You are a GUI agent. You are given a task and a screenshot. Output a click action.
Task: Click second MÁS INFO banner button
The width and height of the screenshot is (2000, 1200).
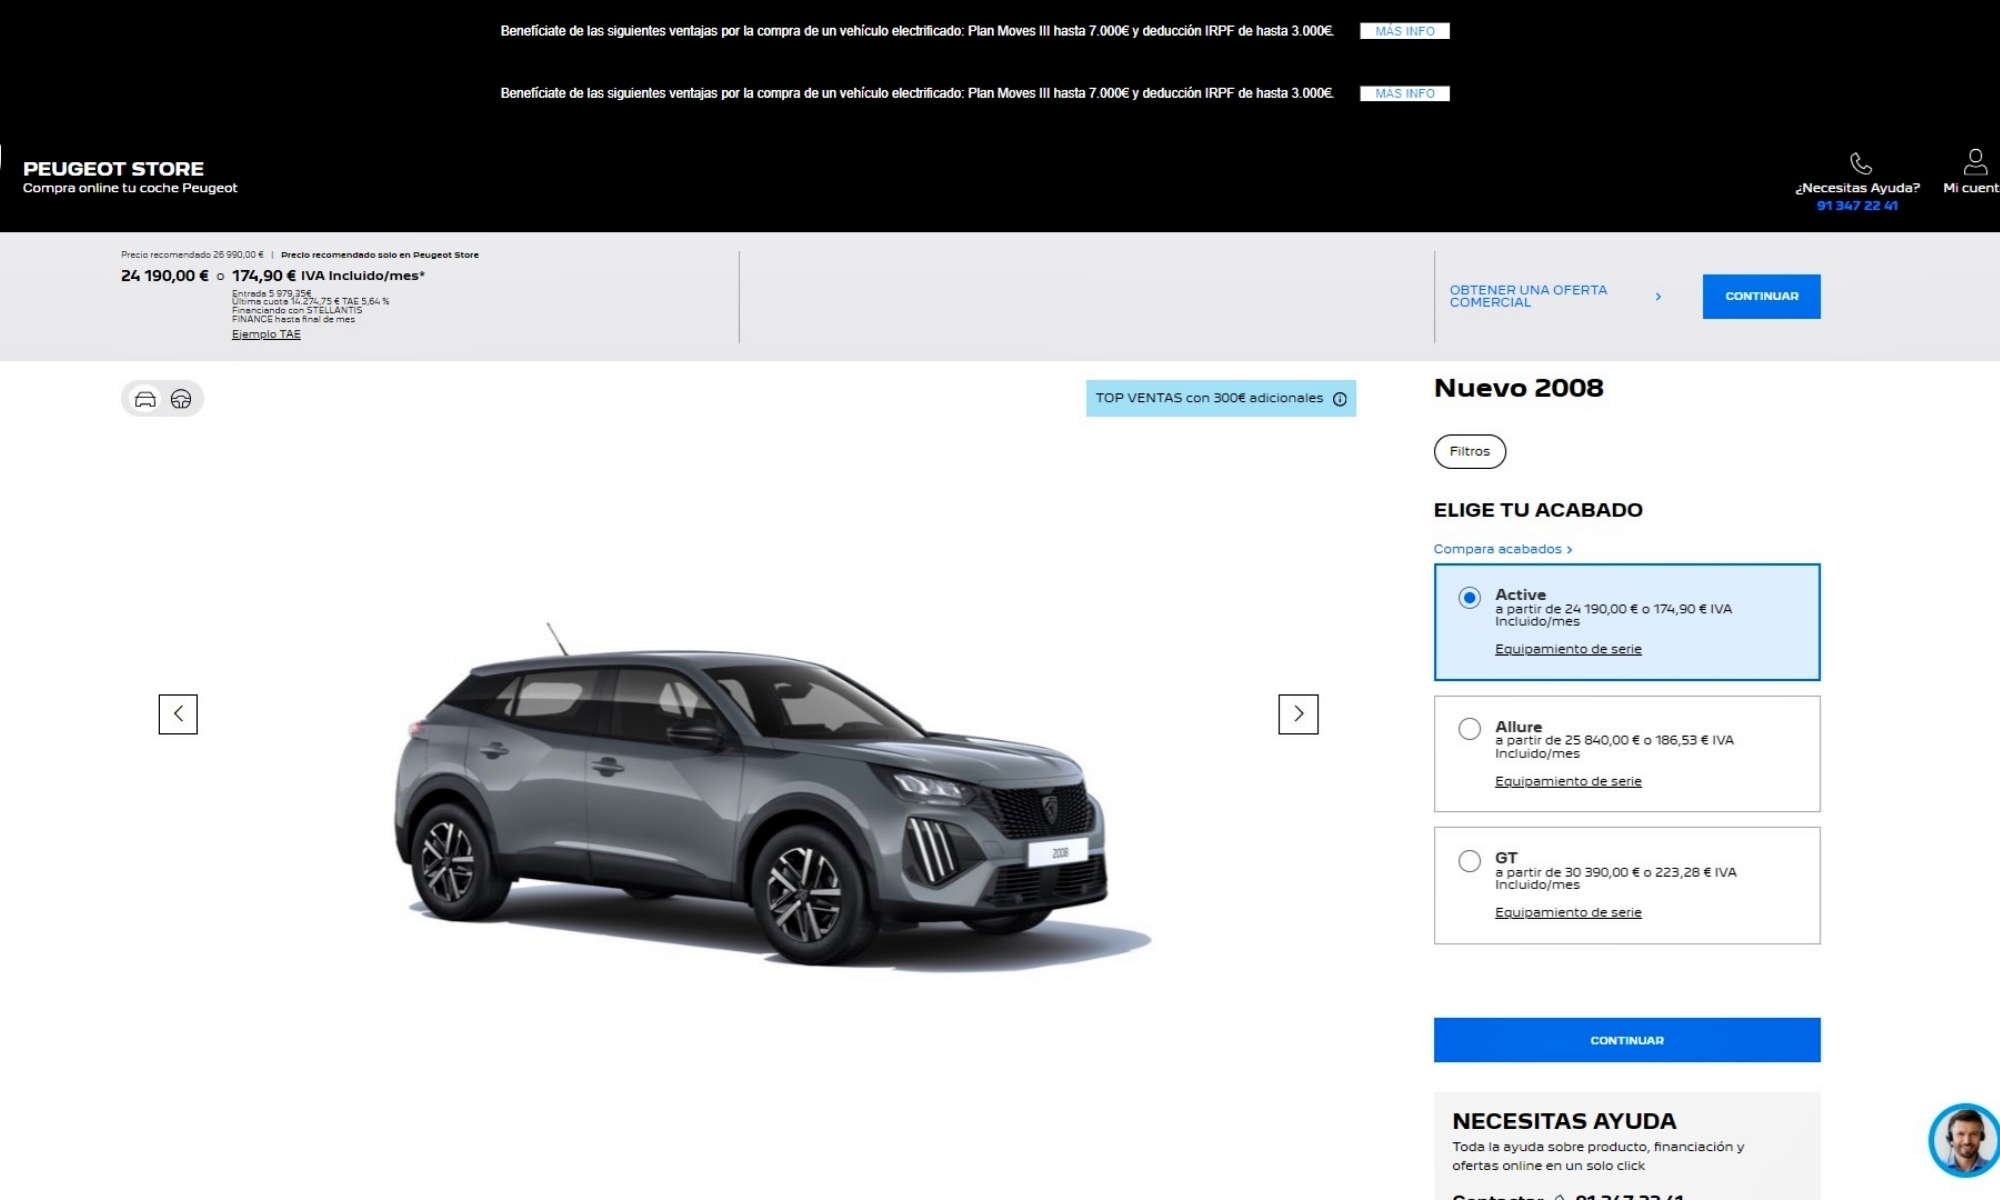(1404, 93)
